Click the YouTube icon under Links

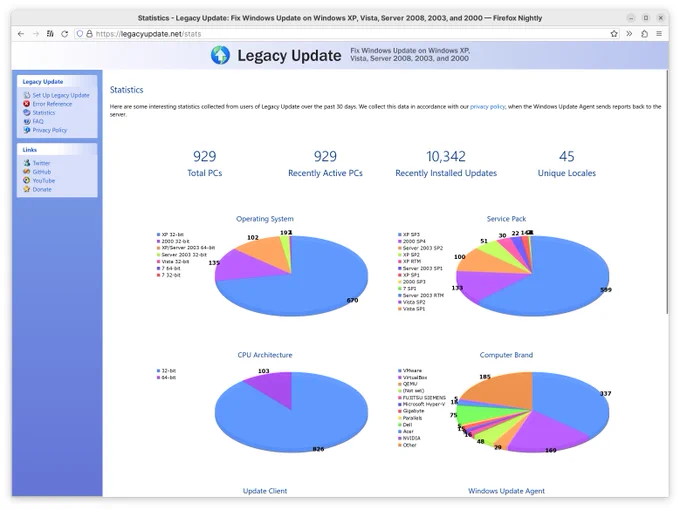pos(26,180)
